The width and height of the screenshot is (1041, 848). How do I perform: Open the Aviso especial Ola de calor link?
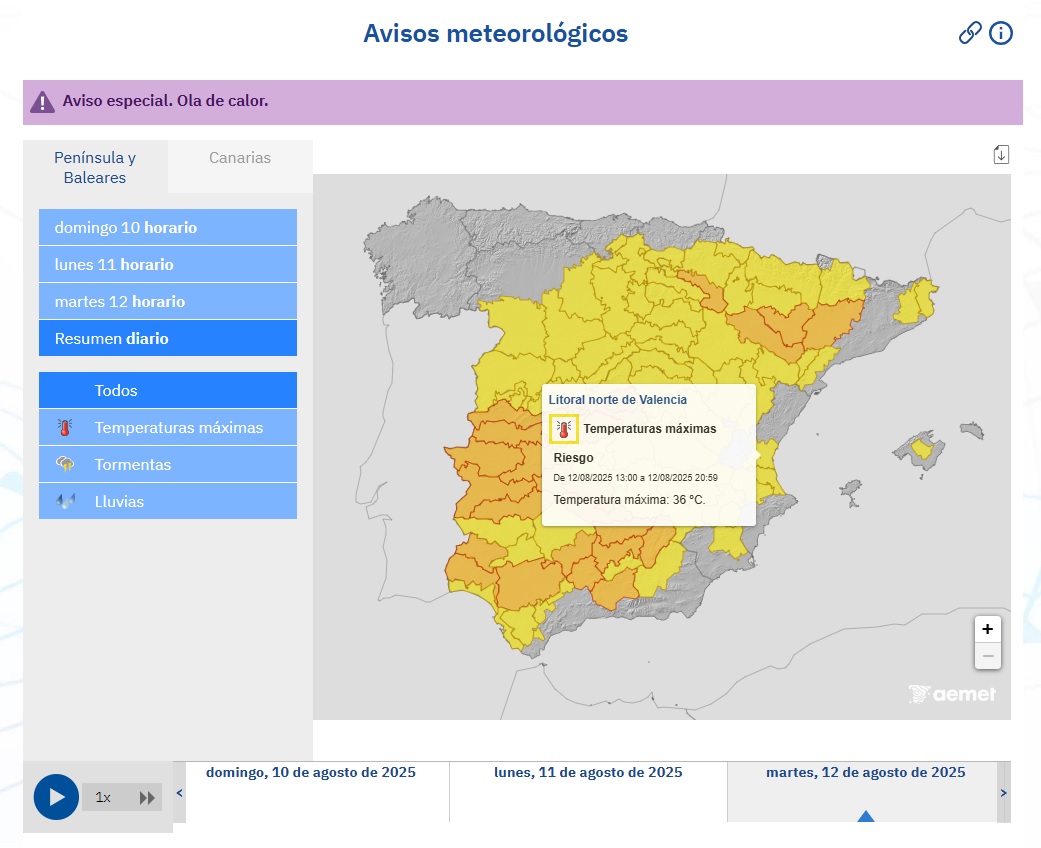pyautogui.click(x=165, y=101)
